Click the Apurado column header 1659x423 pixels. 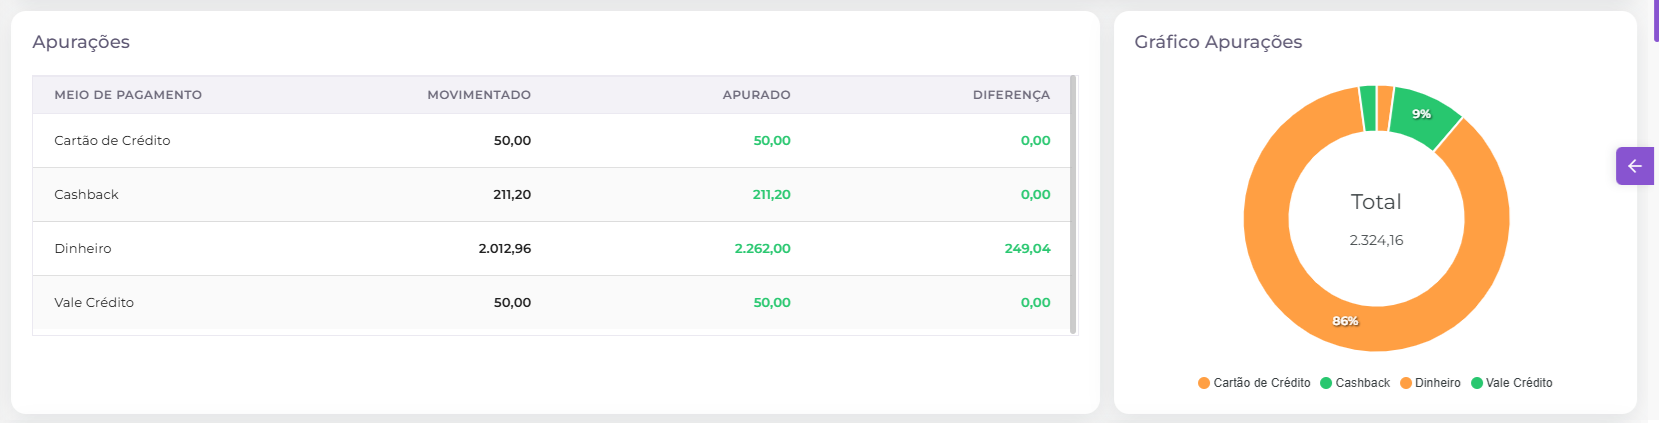756,95
